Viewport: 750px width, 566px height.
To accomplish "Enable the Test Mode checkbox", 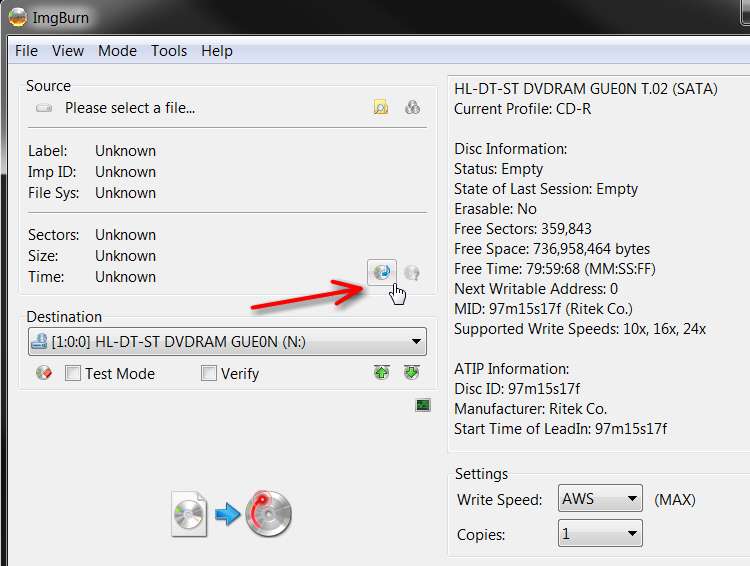I will pos(73,373).
